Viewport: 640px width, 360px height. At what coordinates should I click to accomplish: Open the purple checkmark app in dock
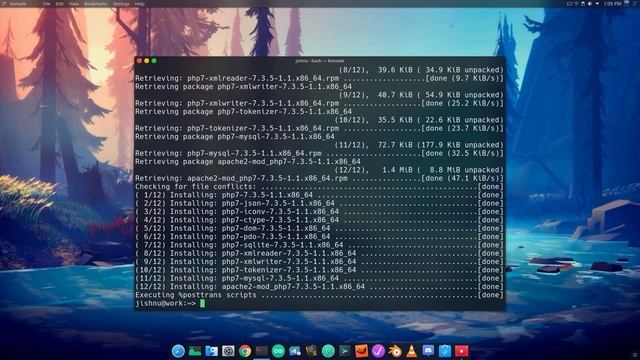[378, 351]
